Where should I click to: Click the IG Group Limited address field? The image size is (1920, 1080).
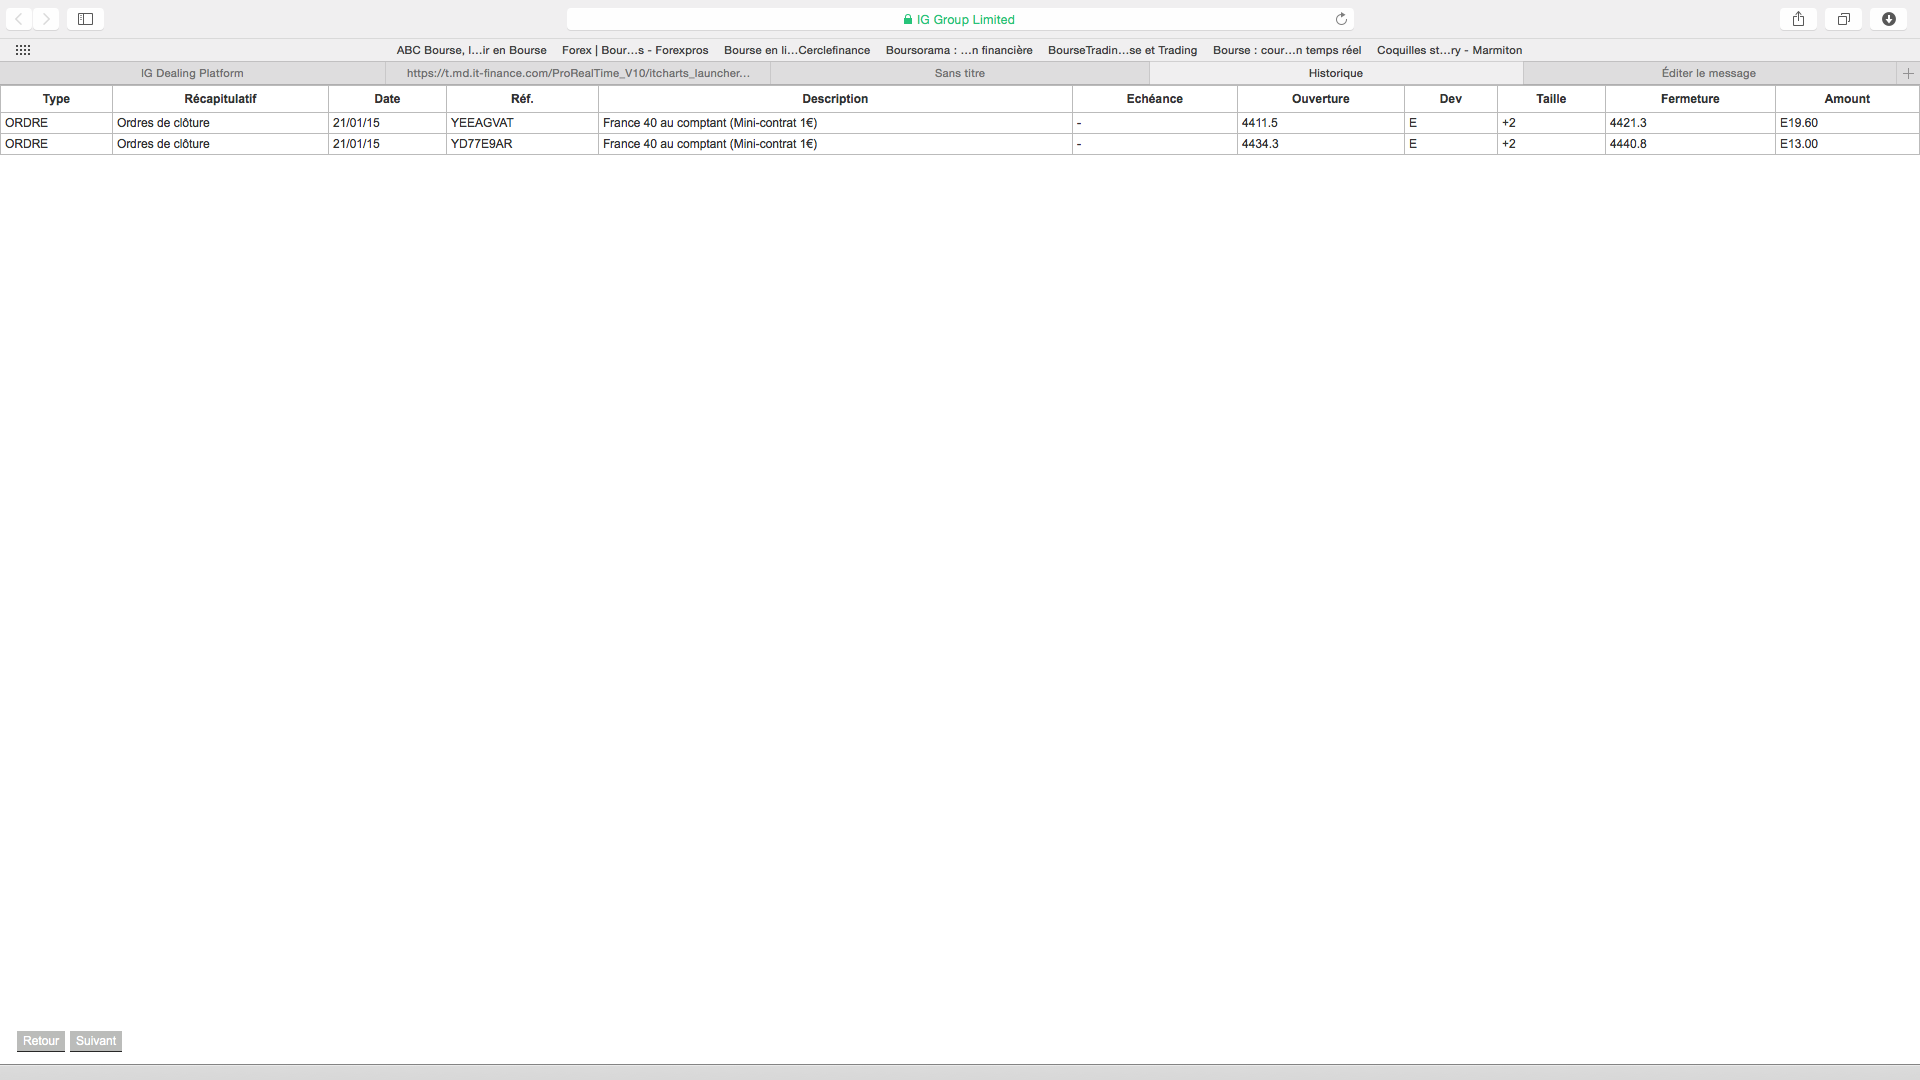click(959, 19)
